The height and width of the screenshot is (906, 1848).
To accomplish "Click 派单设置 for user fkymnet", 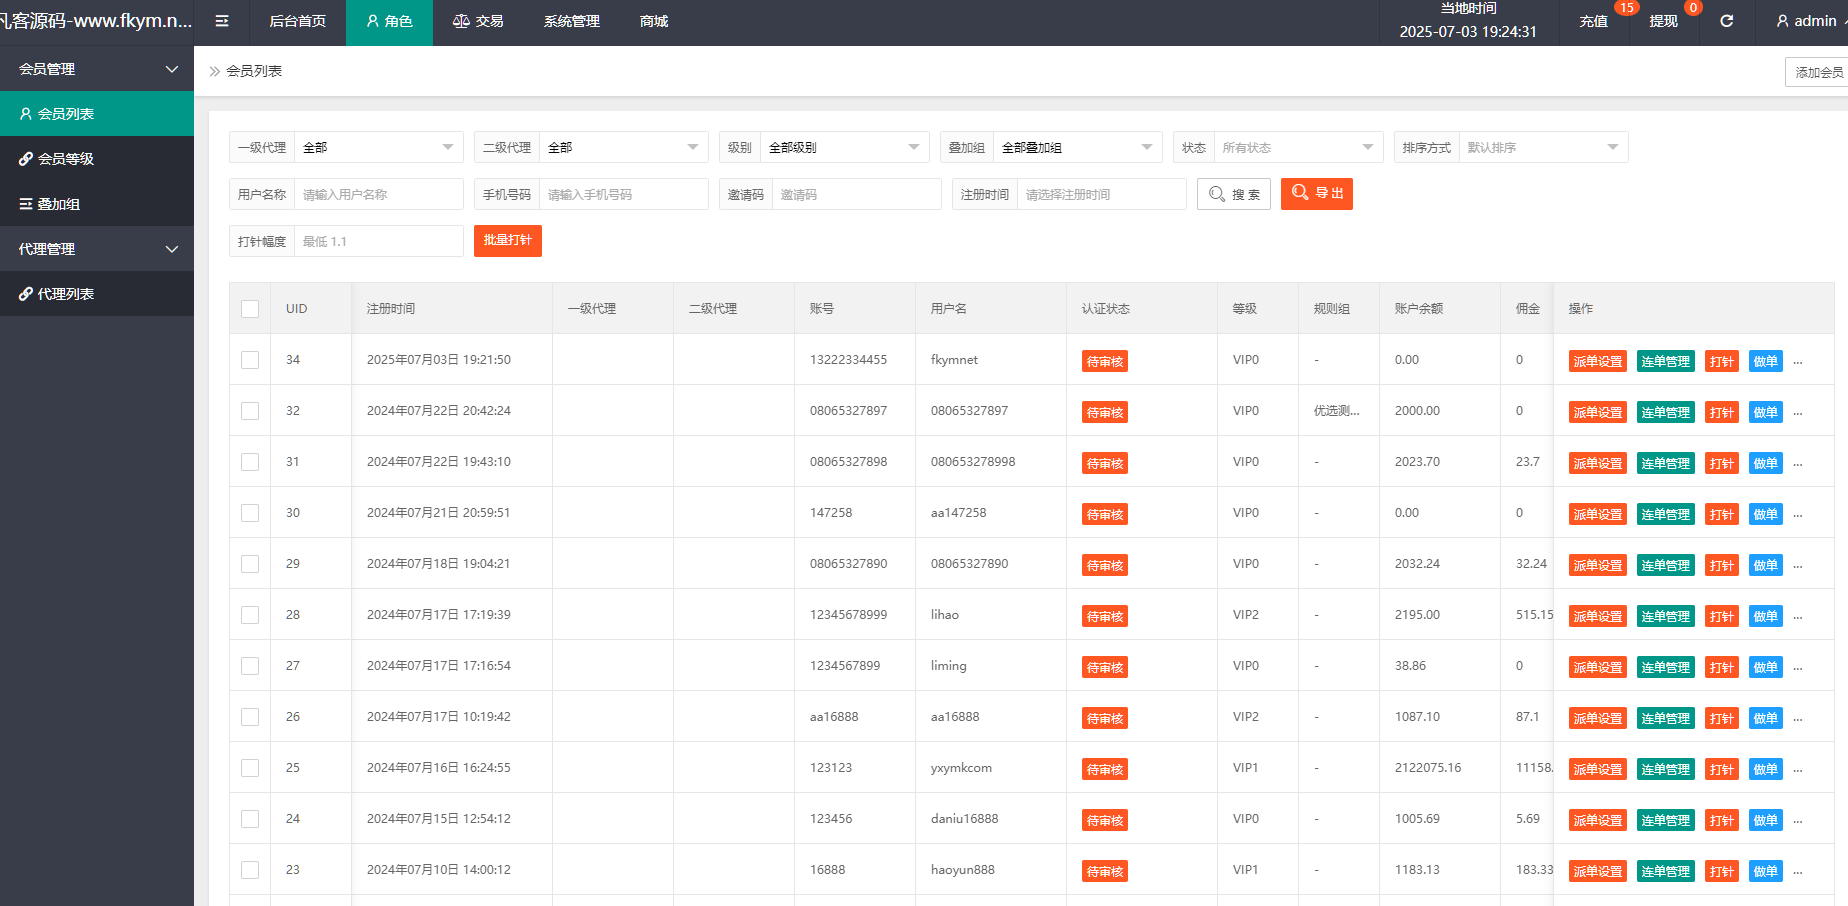I will 1597,362.
